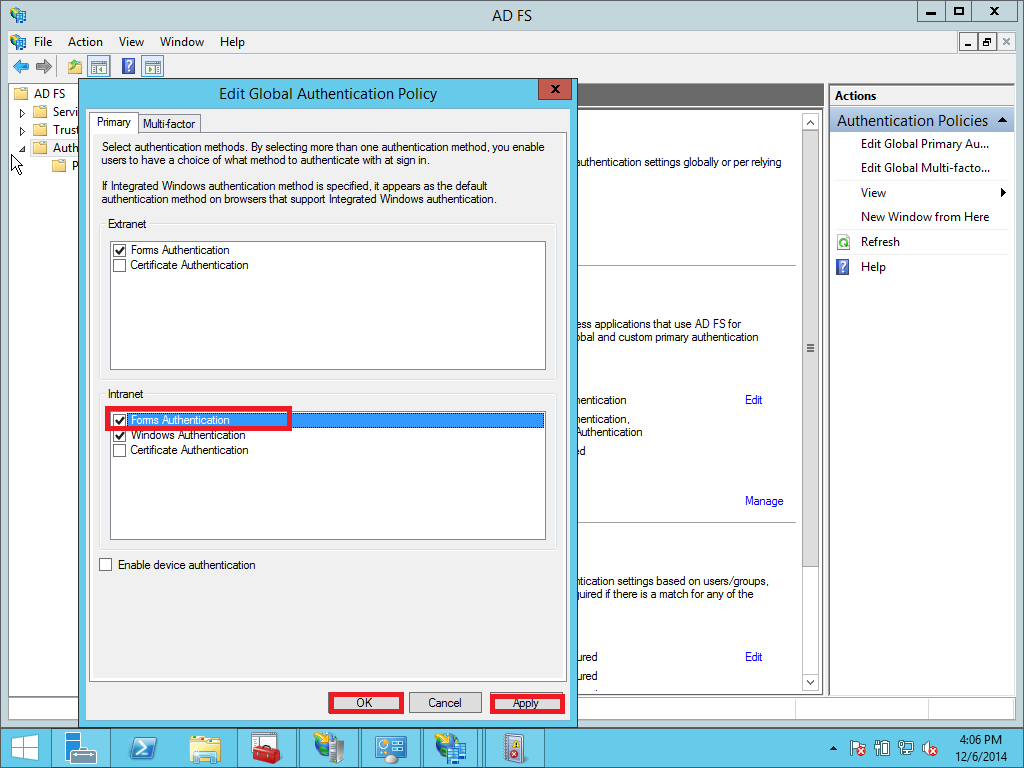1024x768 pixels.
Task: Toggle the Show/Hide Console Tree toolbar icon
Action: pos(99,67)
